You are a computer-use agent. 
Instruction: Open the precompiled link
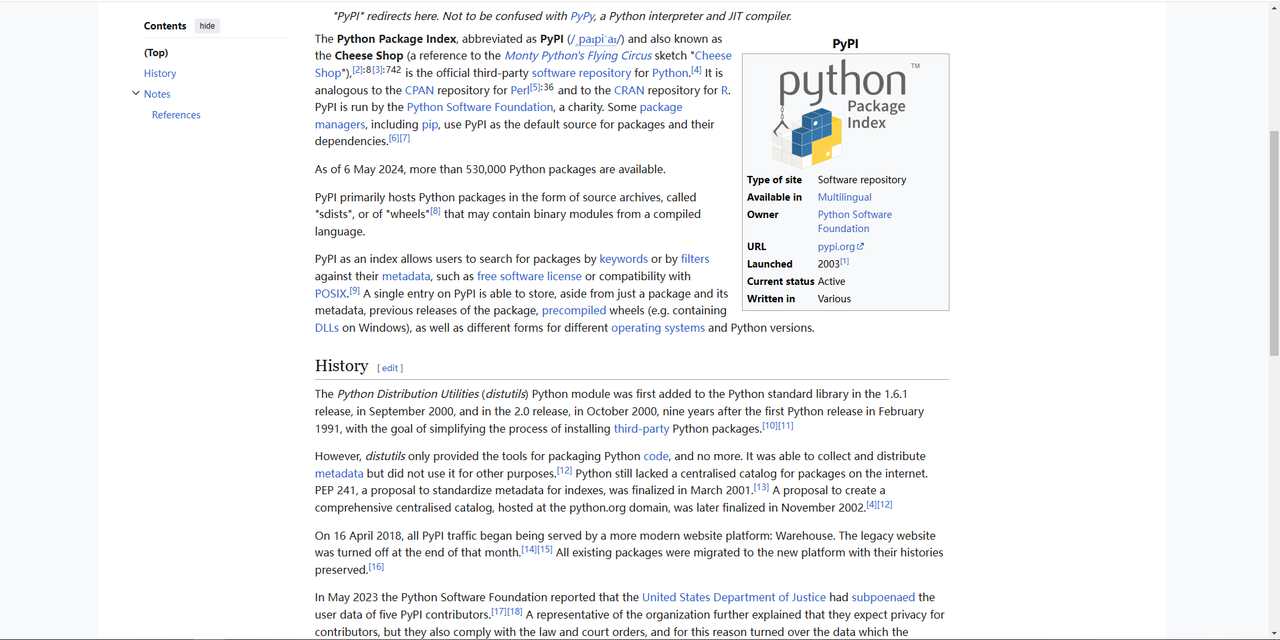pos(574,310)
